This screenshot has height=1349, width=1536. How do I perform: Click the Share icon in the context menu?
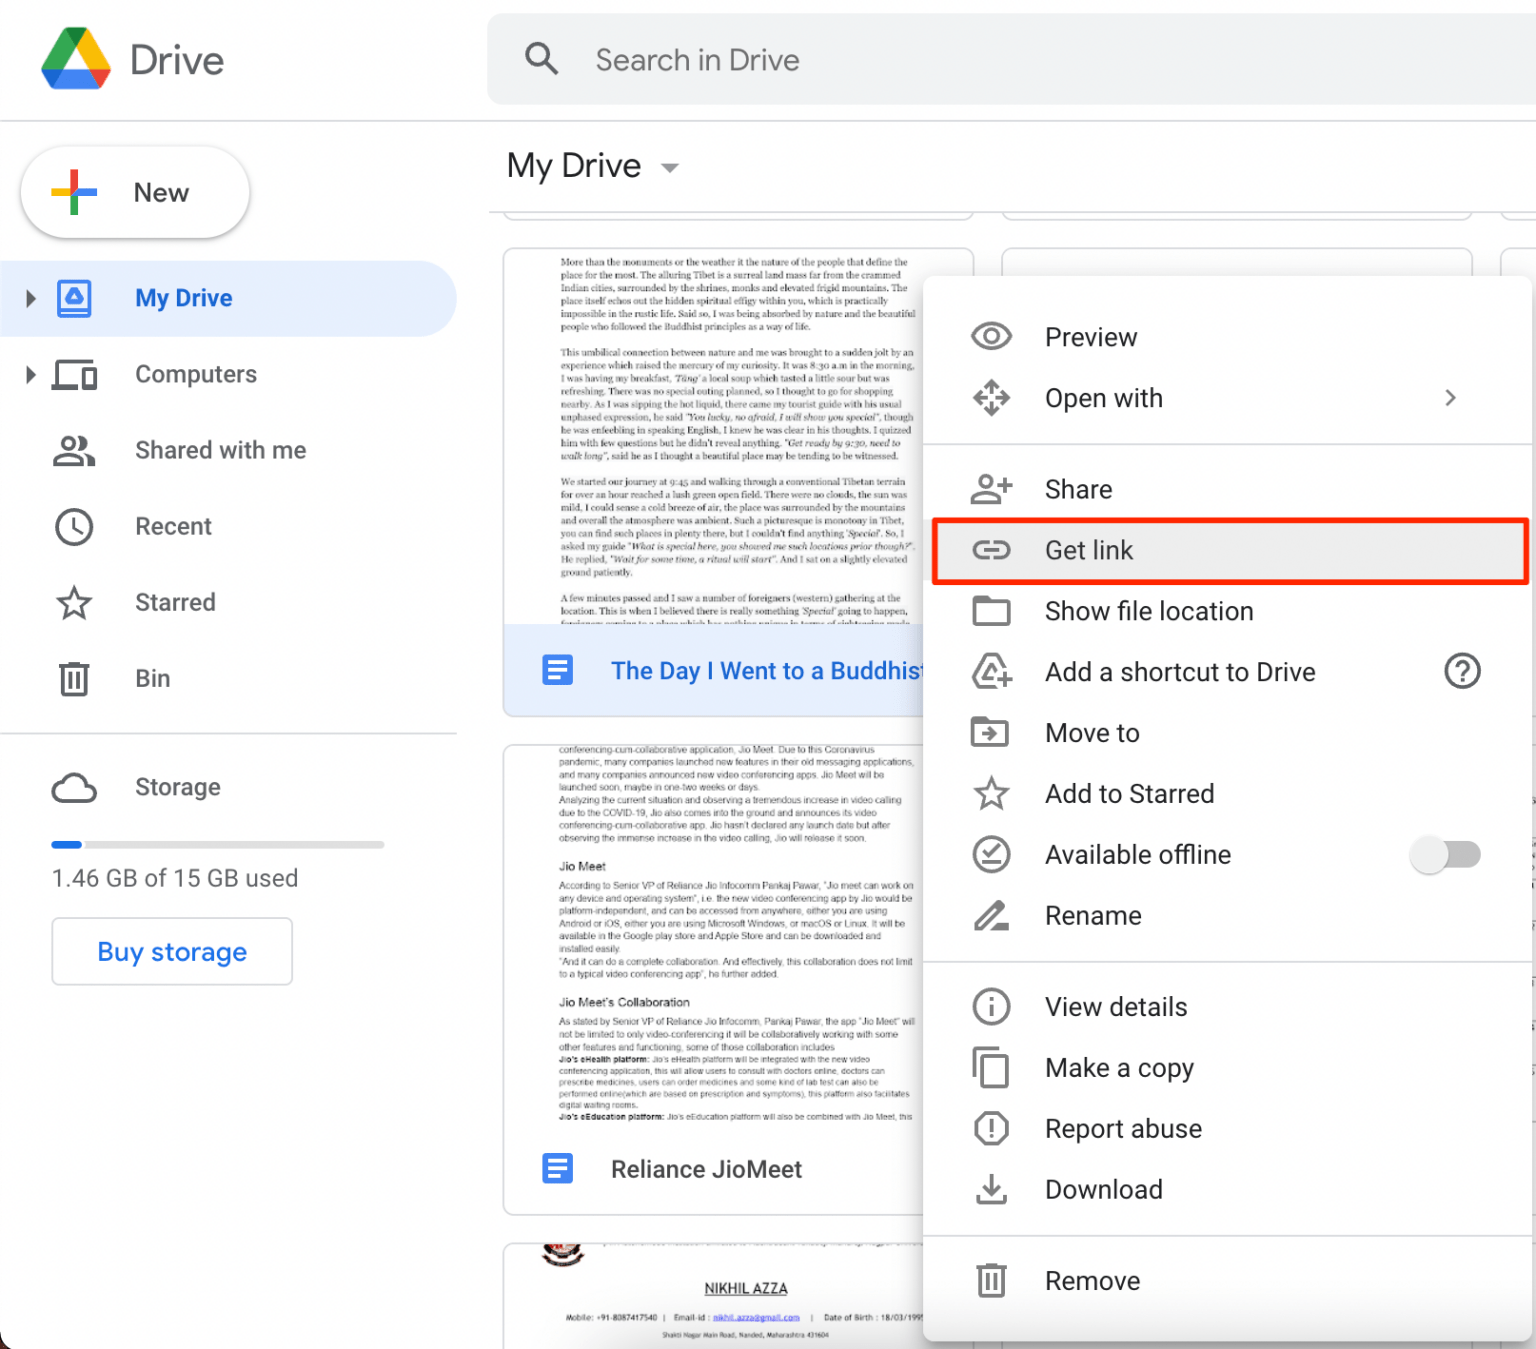(x=991, y=489)
